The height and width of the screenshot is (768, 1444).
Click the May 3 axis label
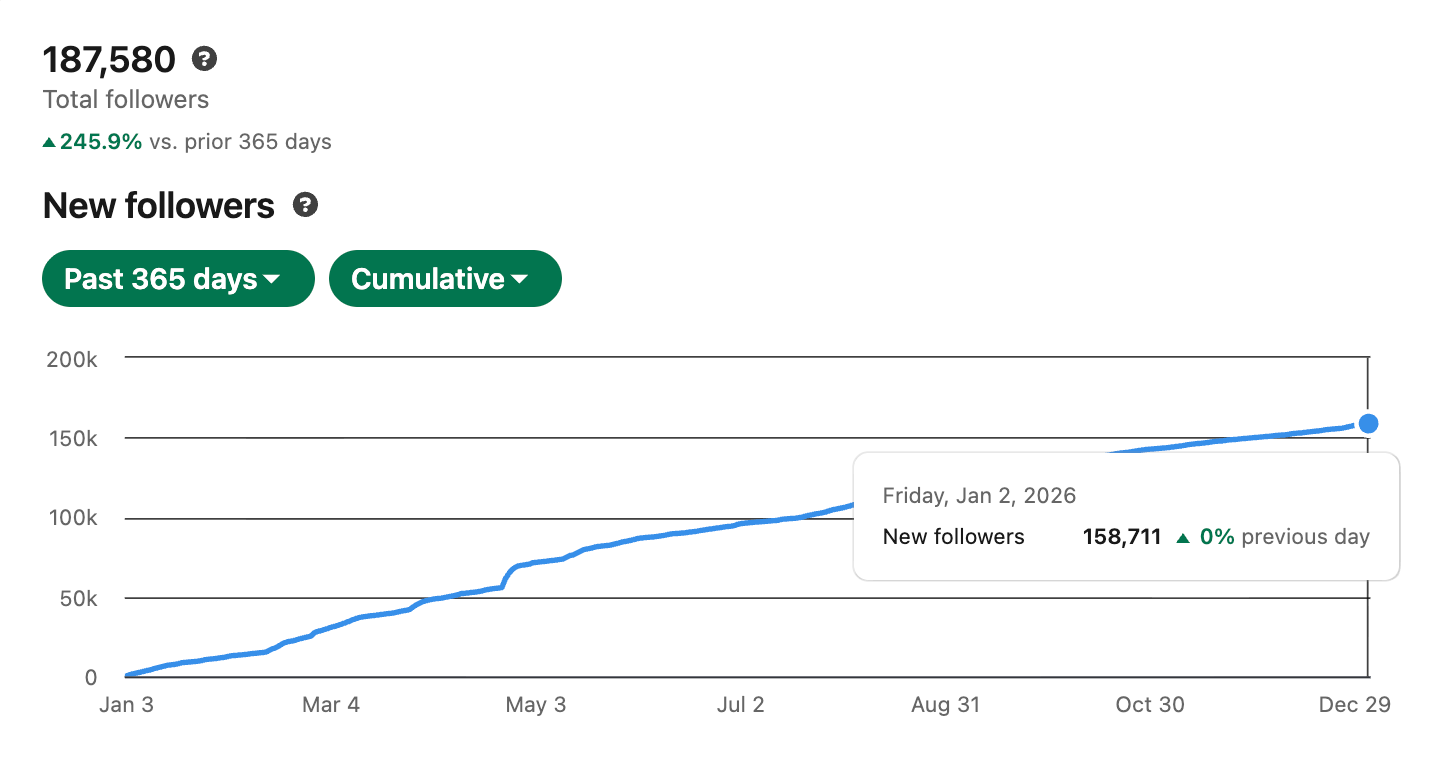click(x=536, y=705)
